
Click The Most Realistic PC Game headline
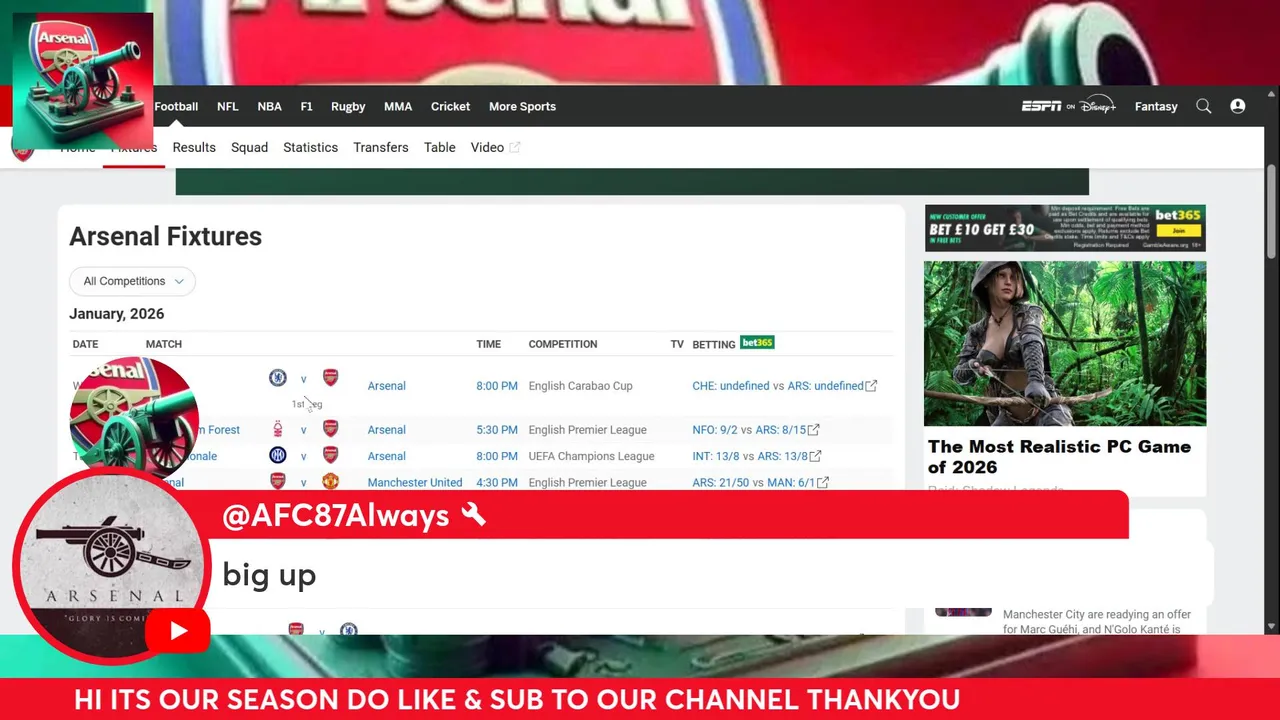tap(1059, 456)
